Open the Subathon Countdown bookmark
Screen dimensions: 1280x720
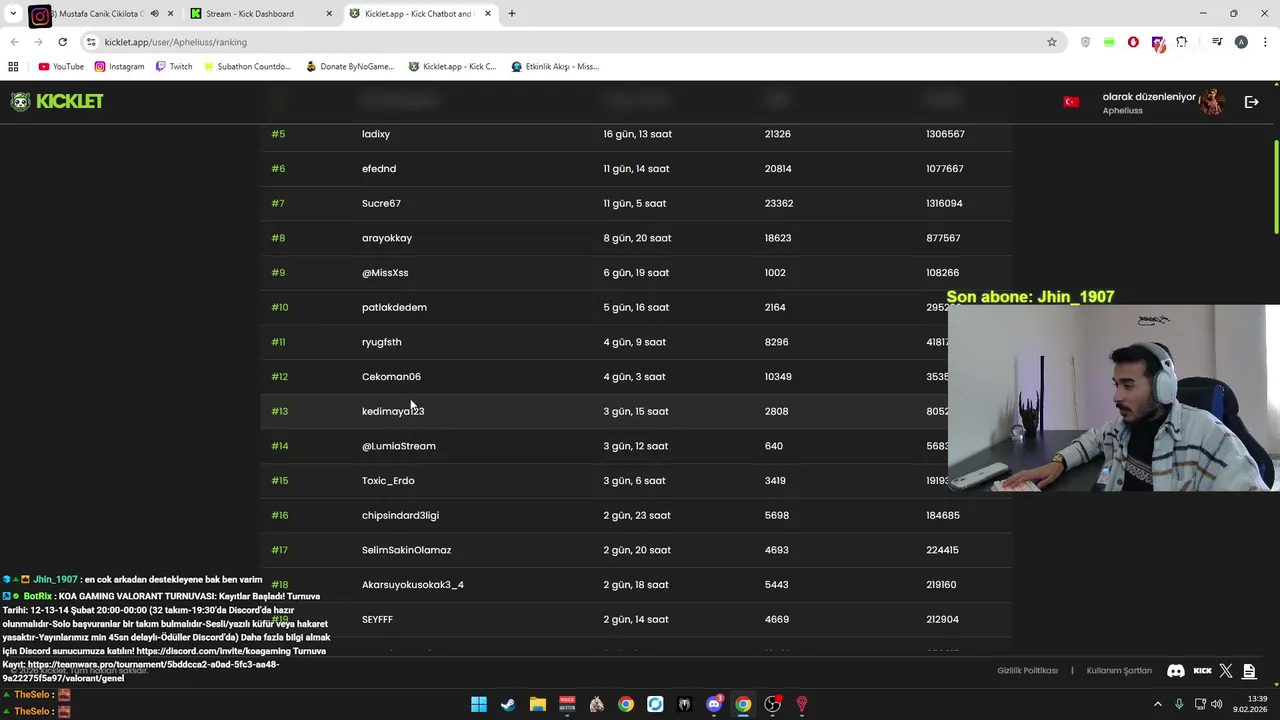pos(247,67)
